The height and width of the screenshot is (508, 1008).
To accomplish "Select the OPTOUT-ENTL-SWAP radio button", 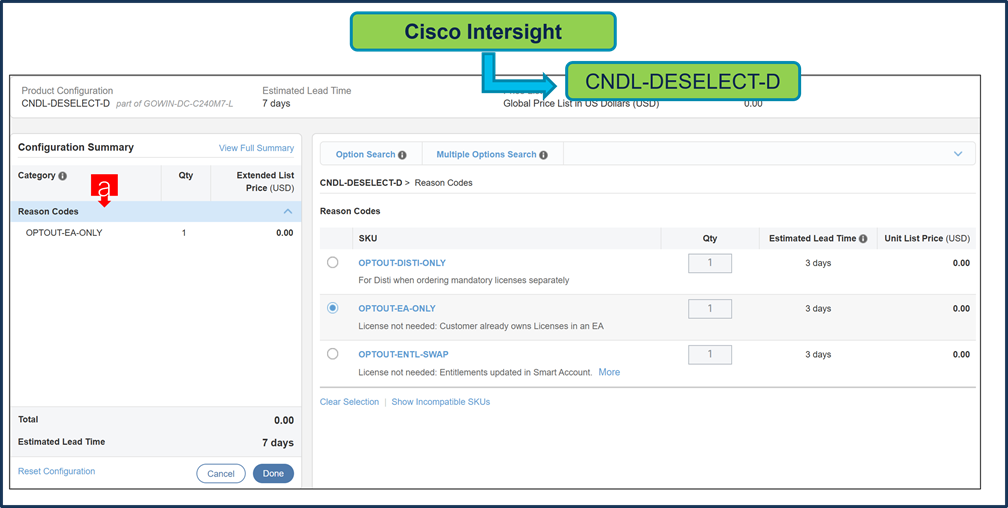I will 333,354.
